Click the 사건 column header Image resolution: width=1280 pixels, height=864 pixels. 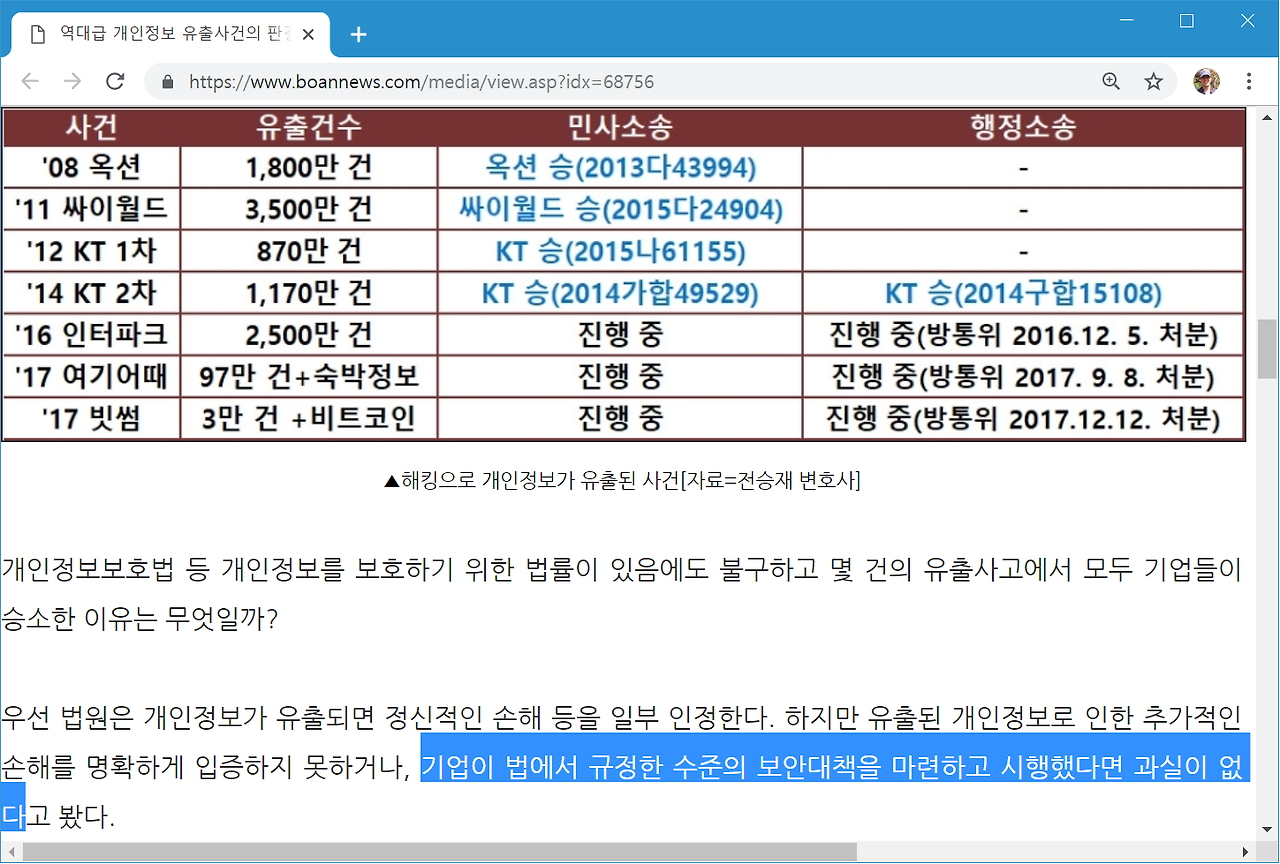[92, 128]
